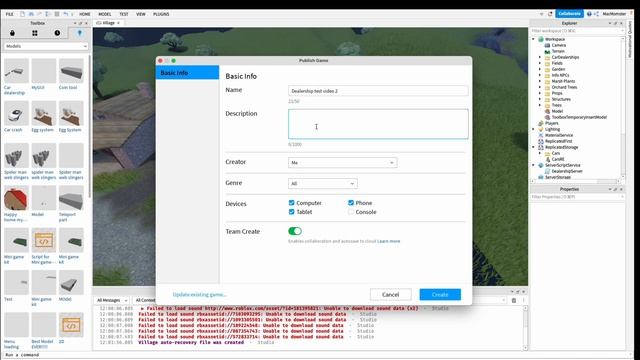Open the FILE menu

[x=9, y=14]
